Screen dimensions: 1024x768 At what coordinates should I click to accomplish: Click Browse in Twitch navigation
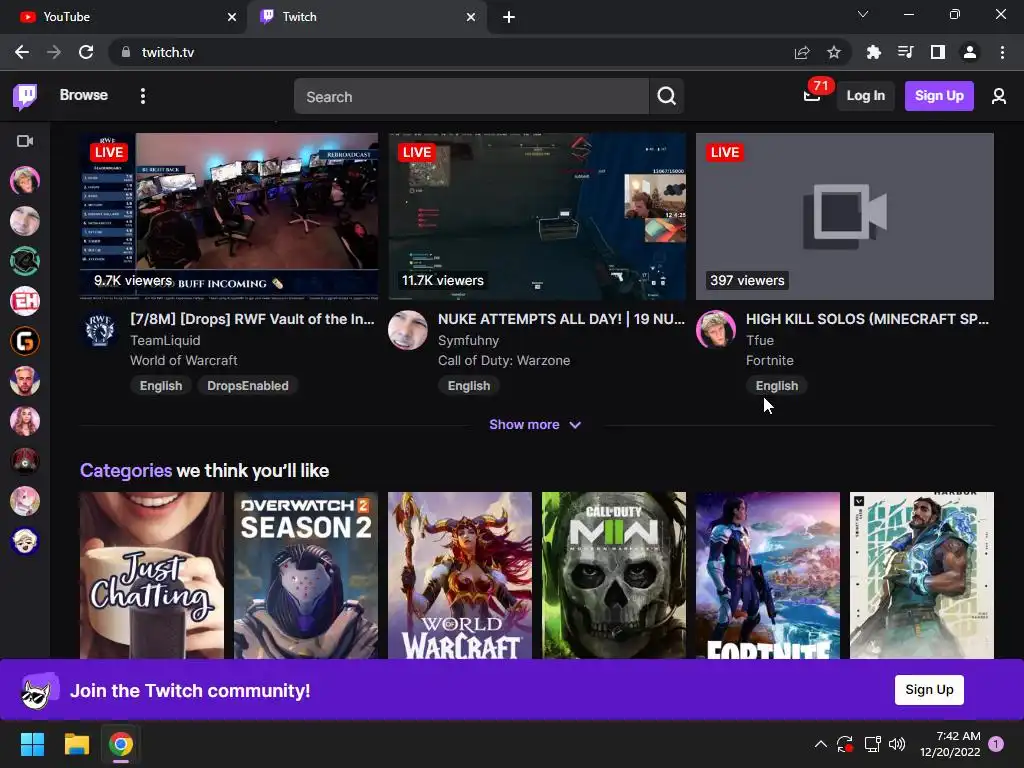(x=84, y=95)
